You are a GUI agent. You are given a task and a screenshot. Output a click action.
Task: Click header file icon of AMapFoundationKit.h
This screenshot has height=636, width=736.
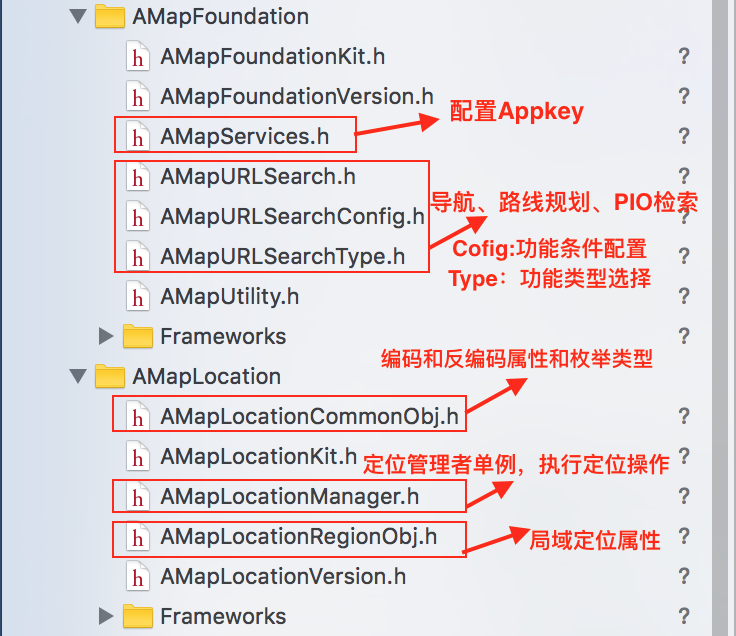pyautogui.click(x=138, y=56)
